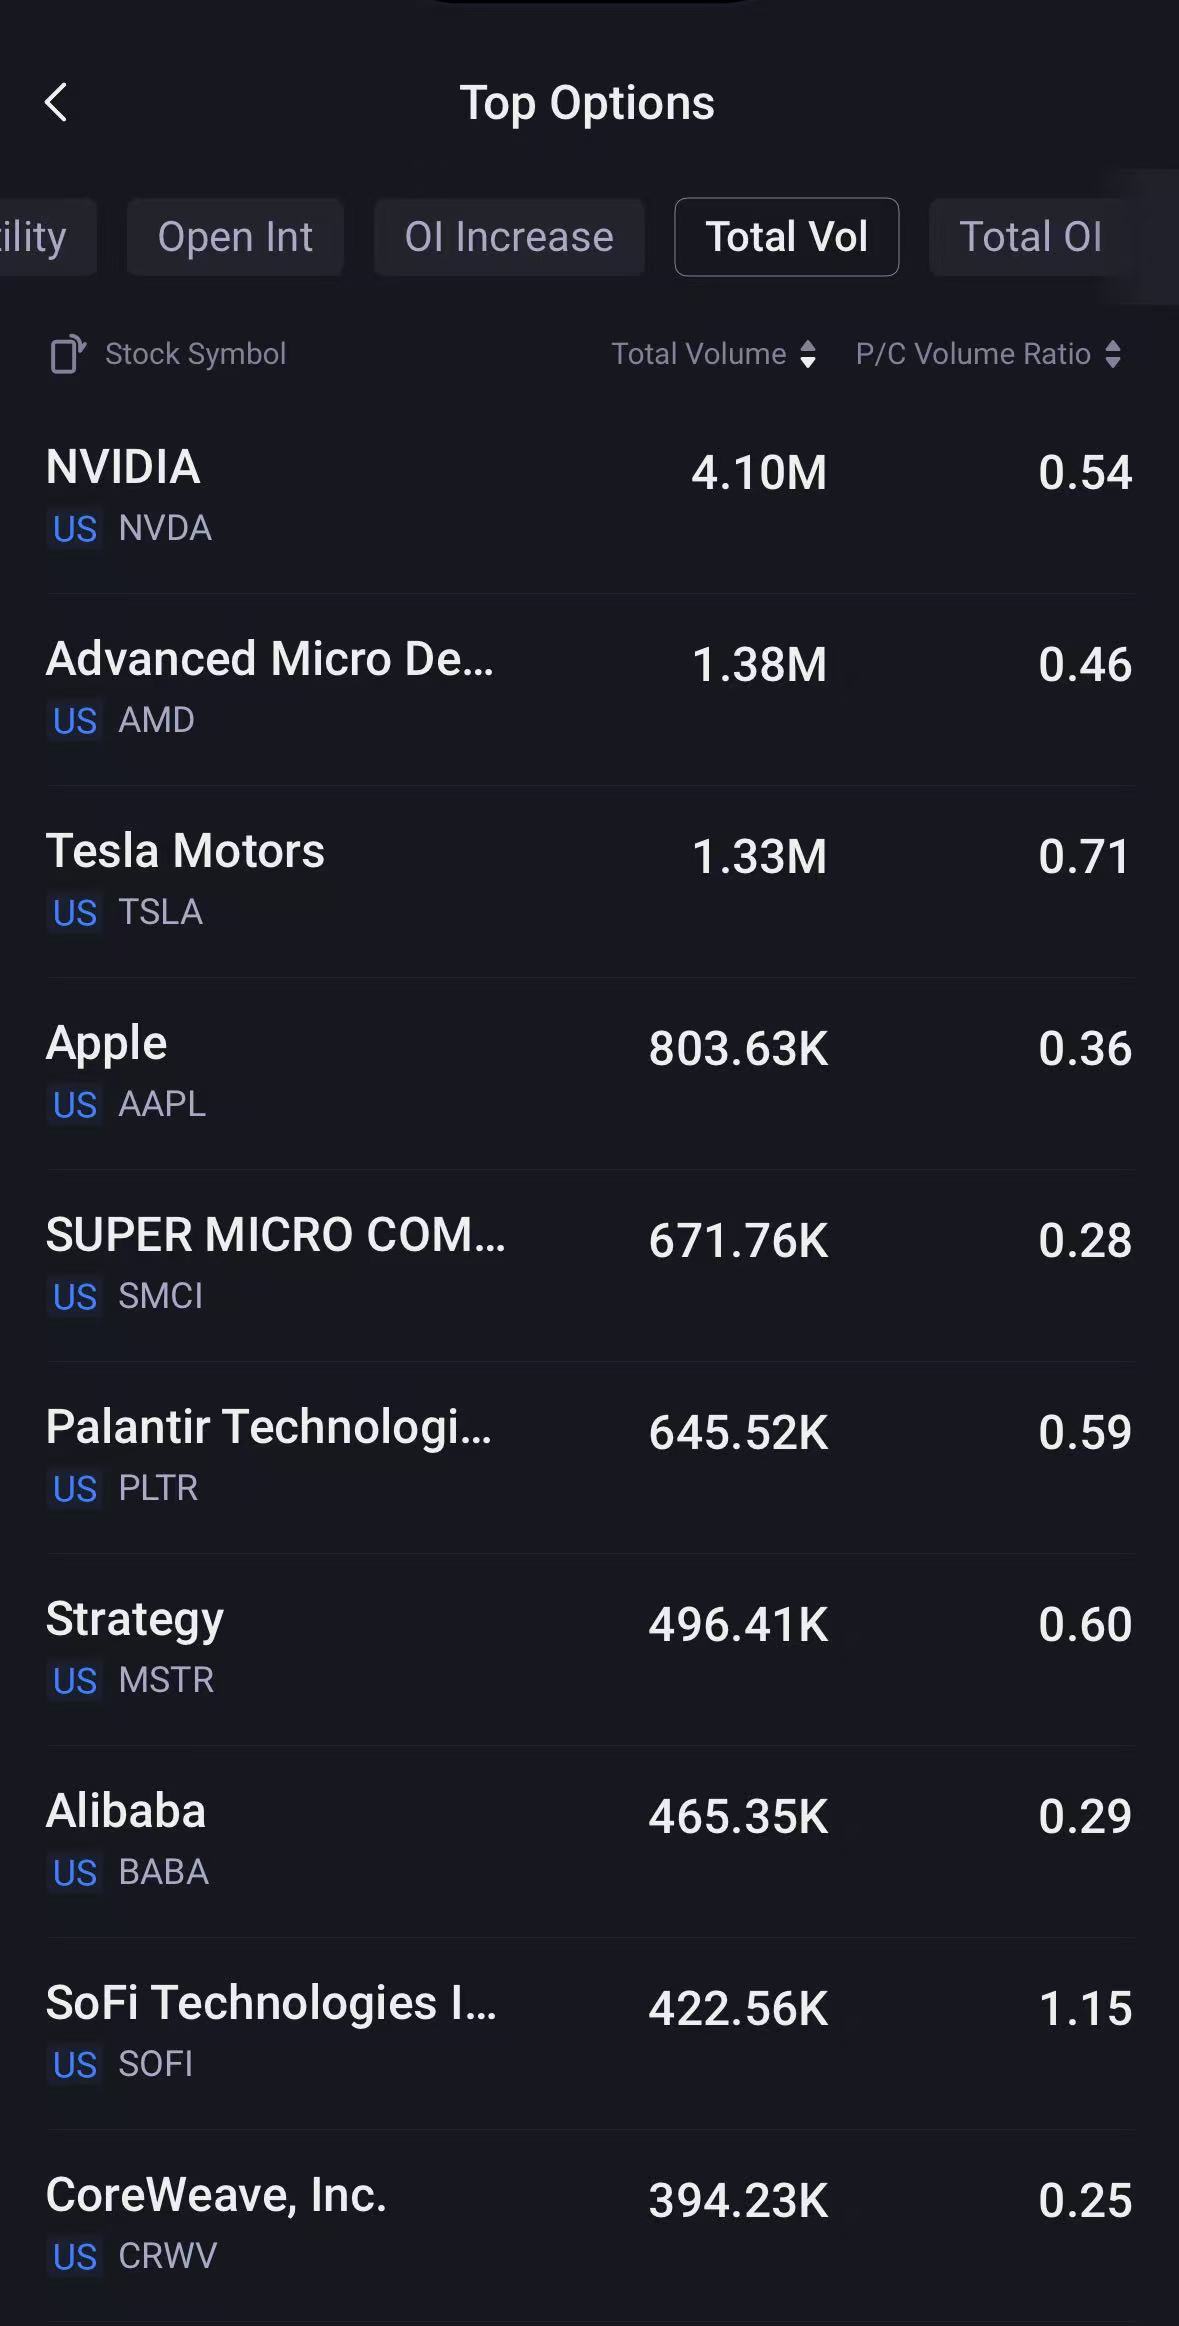Screen dimensions: 1179x2326
Task: Switch to the Open Int tab
Action: [x=235, y=237]
